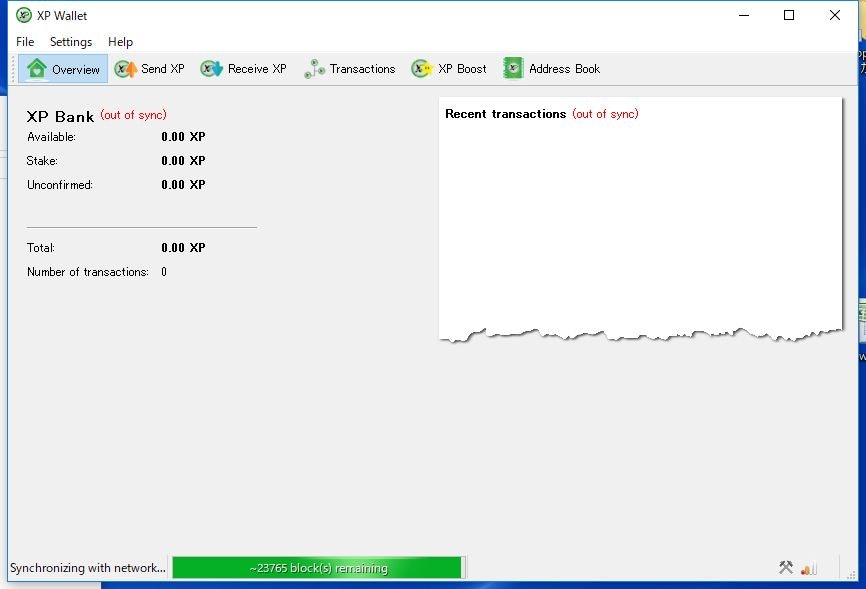Click the mining tools status icon

[x=786, y=567]
